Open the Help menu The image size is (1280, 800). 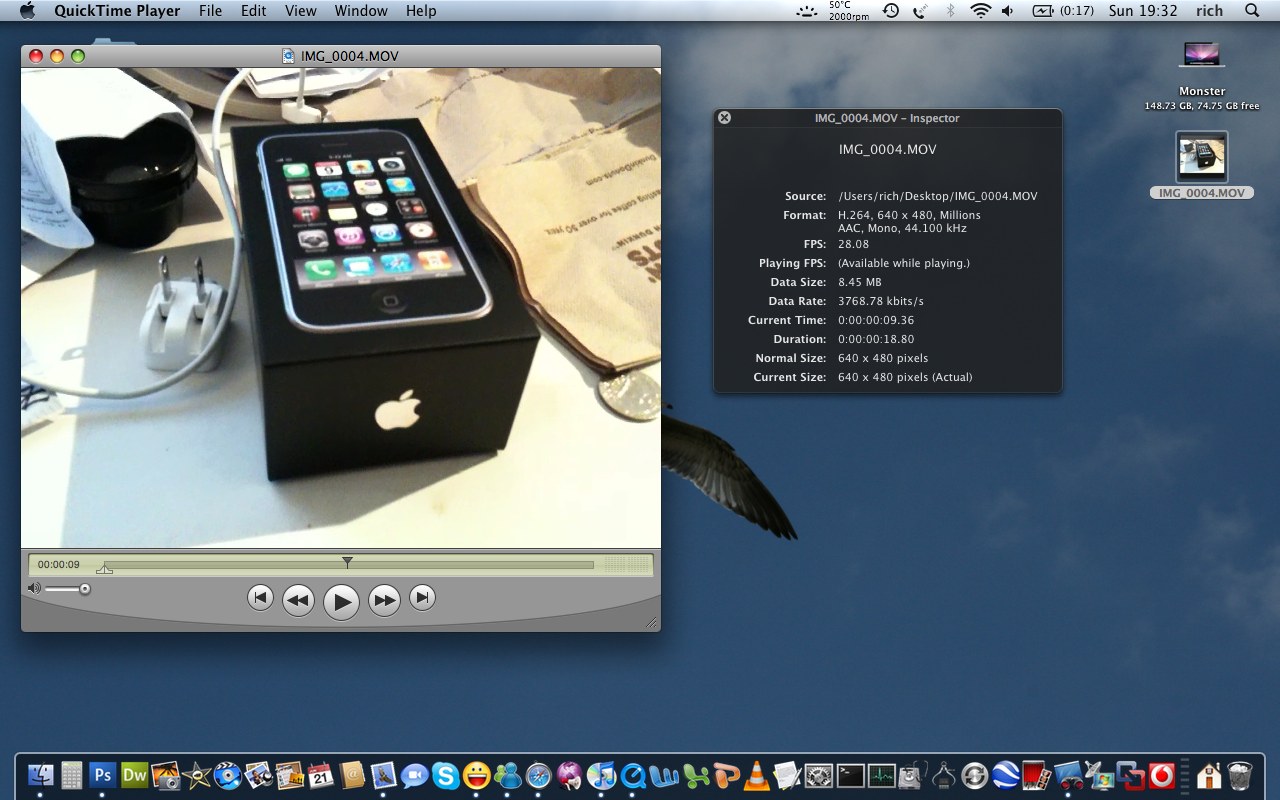(421, 11)
